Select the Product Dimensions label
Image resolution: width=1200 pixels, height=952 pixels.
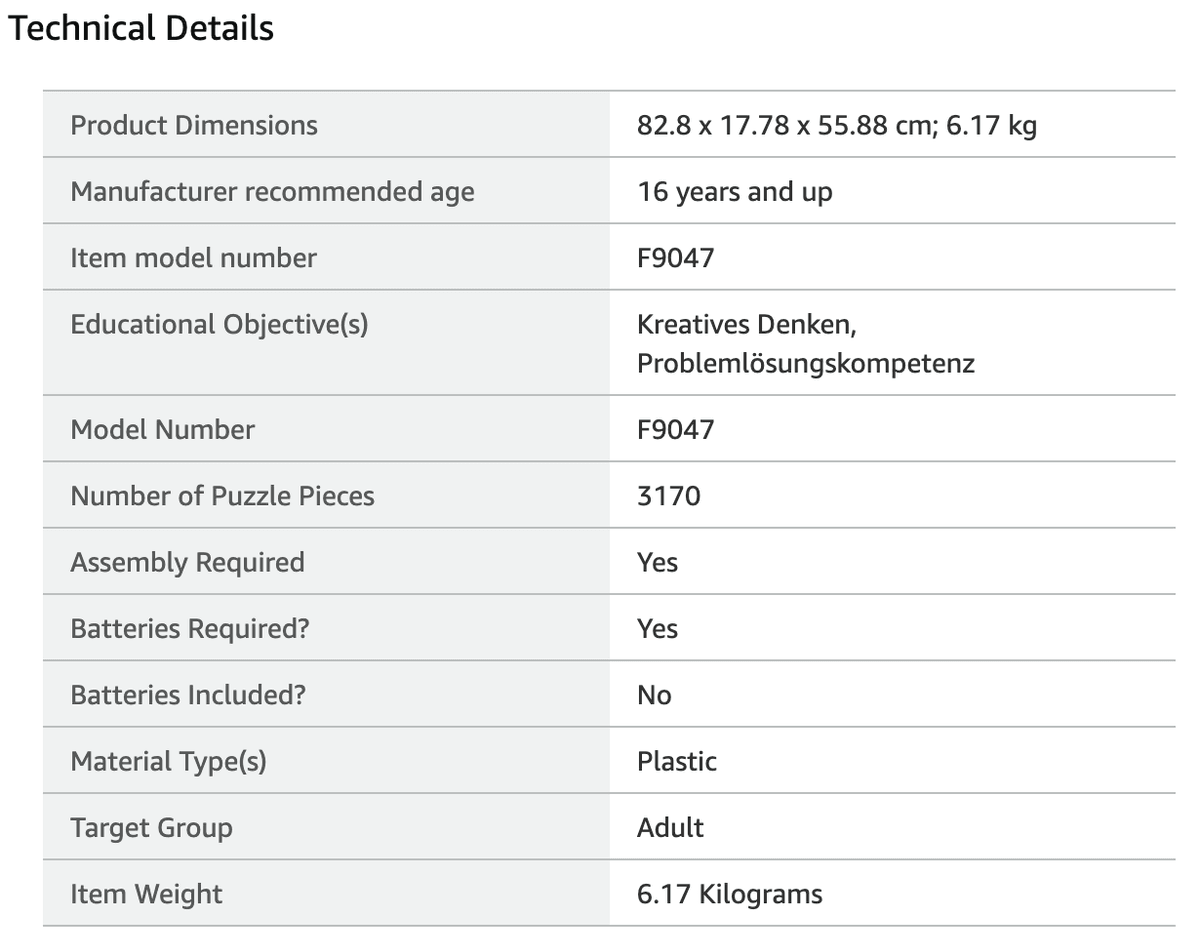pyautogui.click(x=194, y=125)
